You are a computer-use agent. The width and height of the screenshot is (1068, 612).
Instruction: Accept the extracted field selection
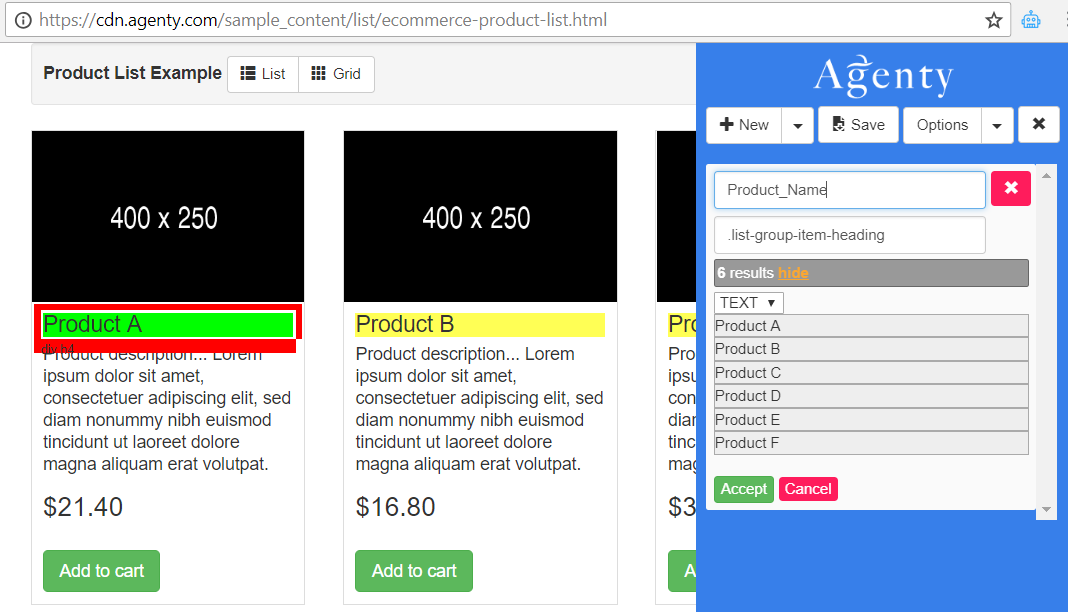click(743, 489)
